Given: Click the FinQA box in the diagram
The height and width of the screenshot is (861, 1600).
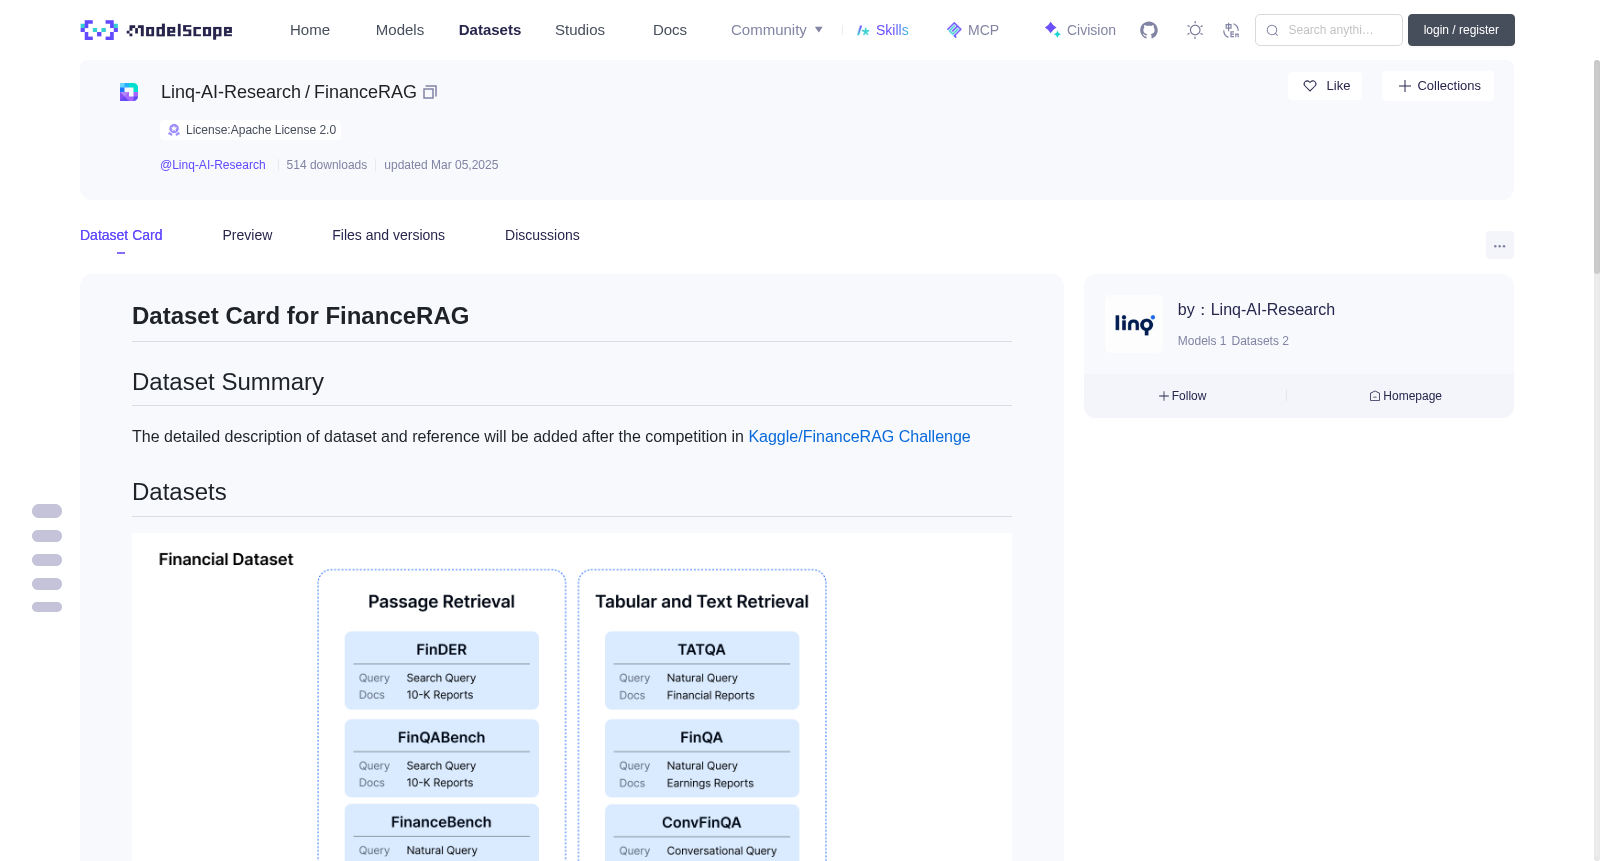Looking at the screenshot, I should point(702,758).
